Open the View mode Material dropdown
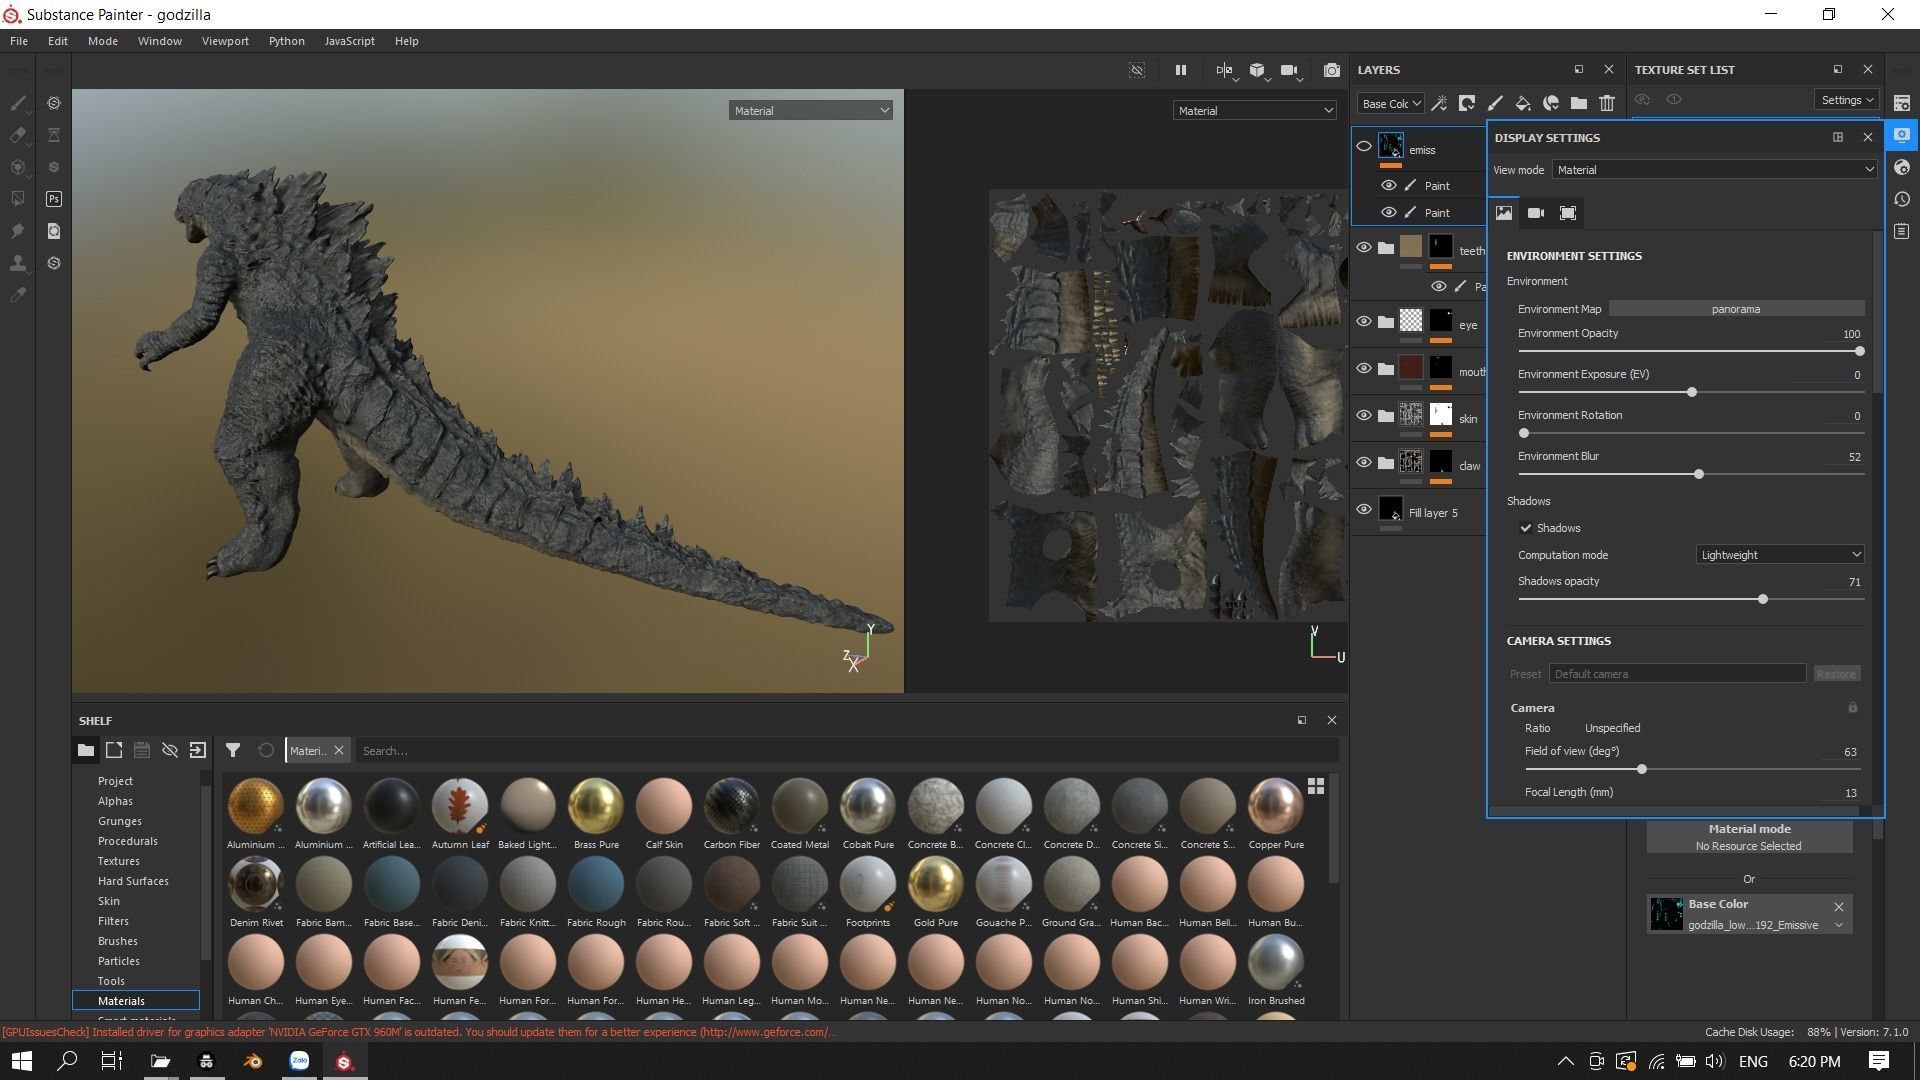Screen dimensions: 1920x1080 click(1714, 170)
